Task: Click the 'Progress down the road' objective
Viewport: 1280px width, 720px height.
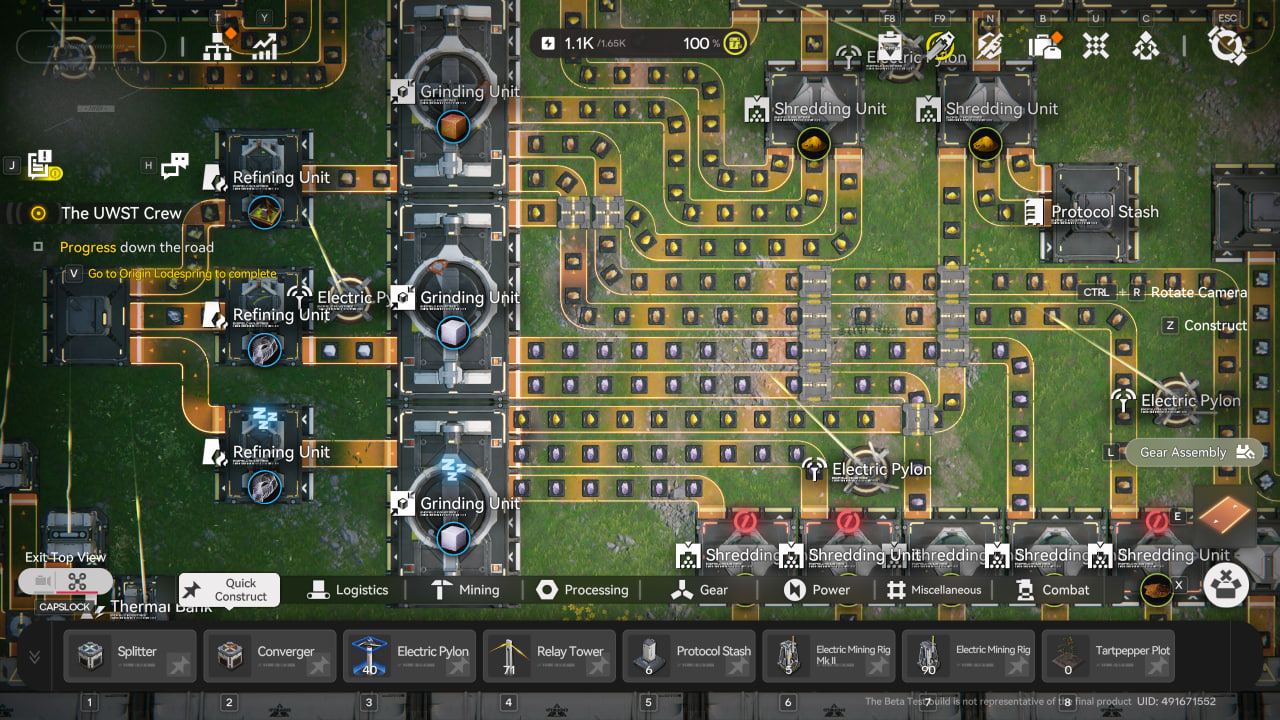Action: [x=137, y=247]
